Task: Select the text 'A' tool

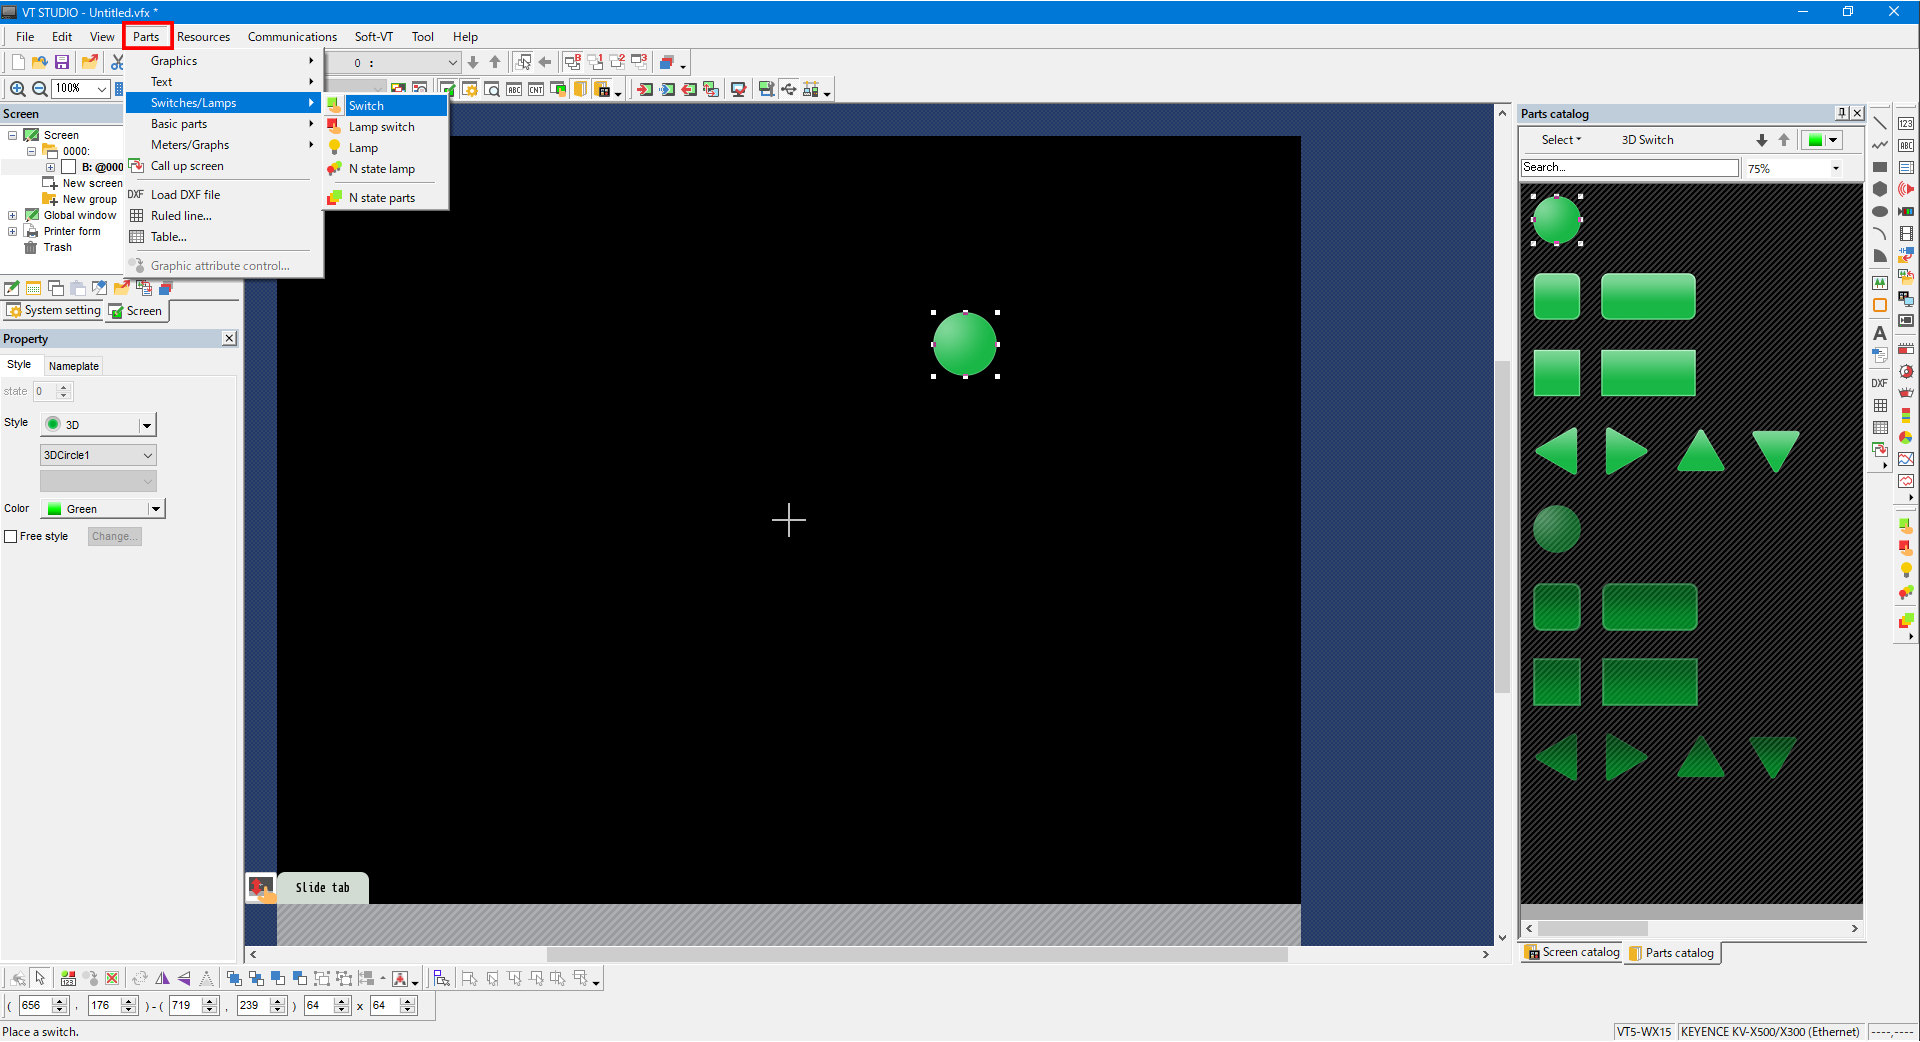Action: coord(1880,333)
